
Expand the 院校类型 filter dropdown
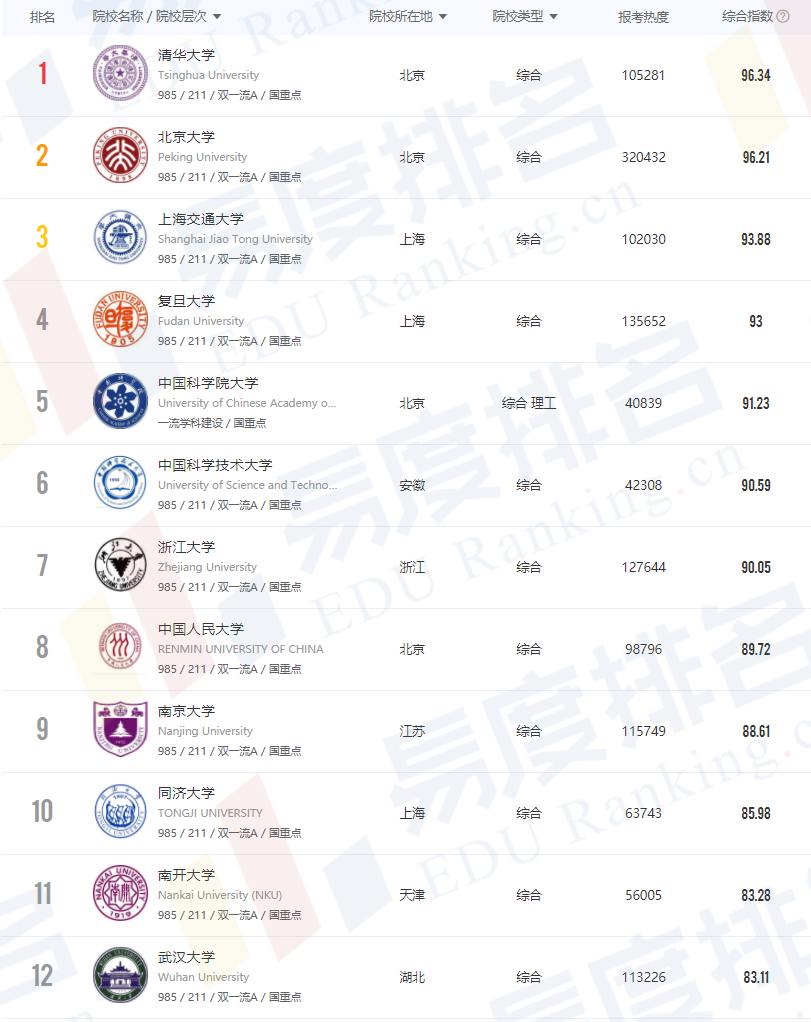pyautogui.click(x=553, y=17)
